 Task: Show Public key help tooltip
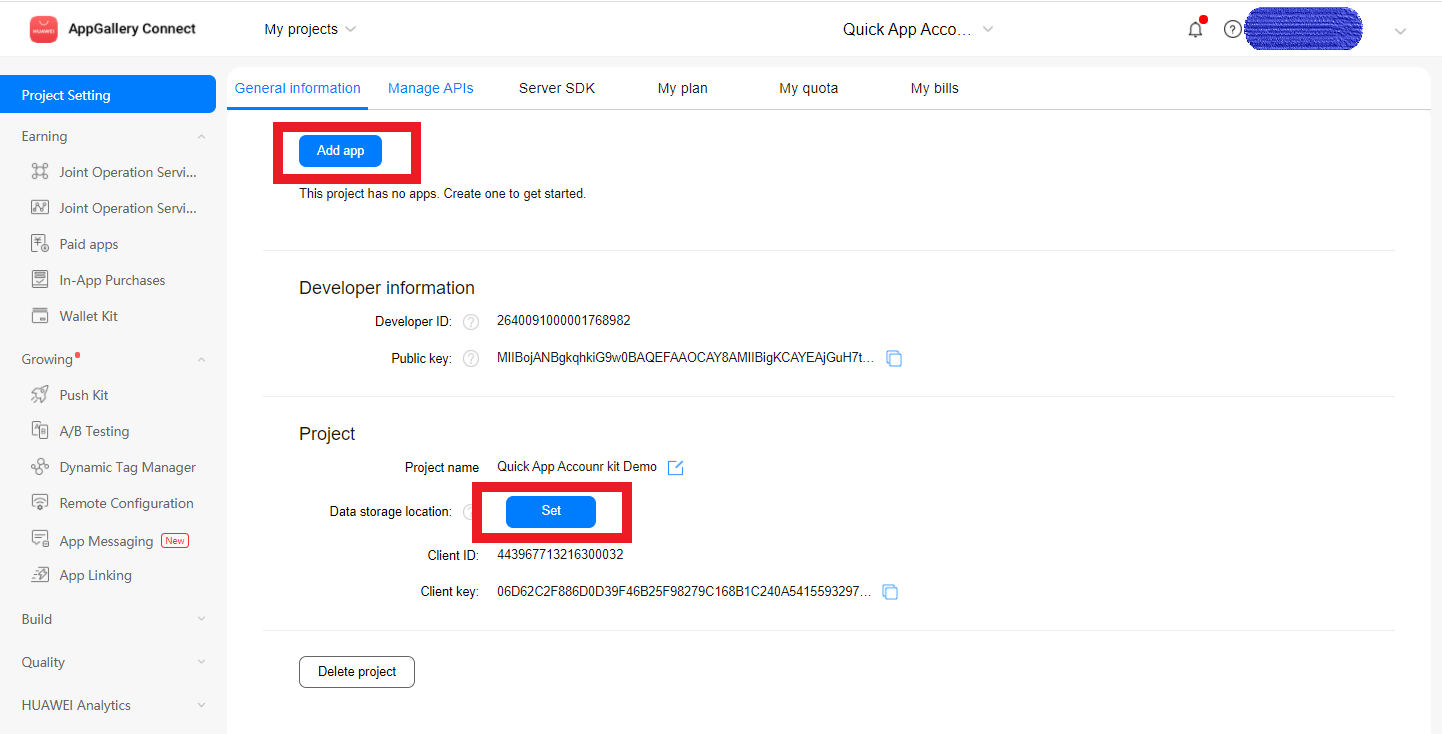pos(471,358)
